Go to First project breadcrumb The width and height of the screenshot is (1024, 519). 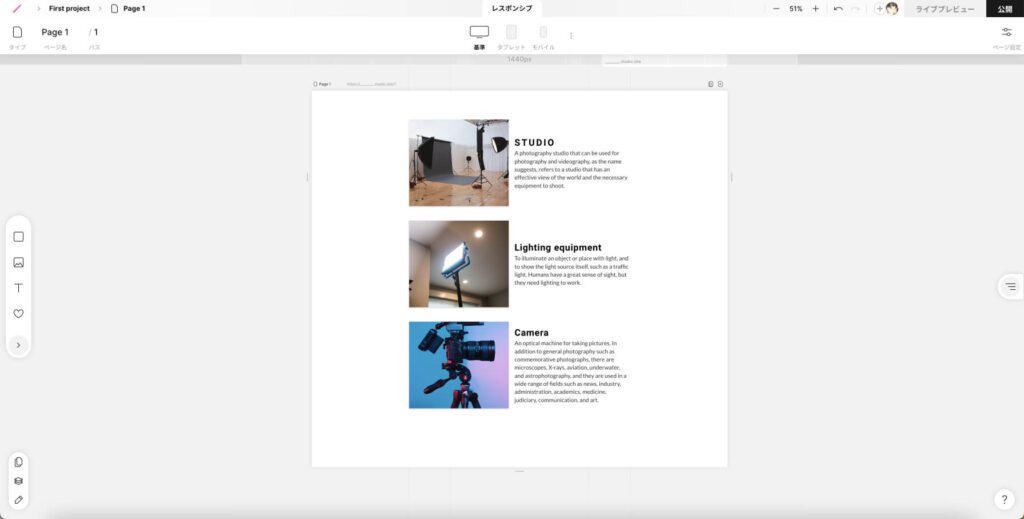[x=69, y=8]
